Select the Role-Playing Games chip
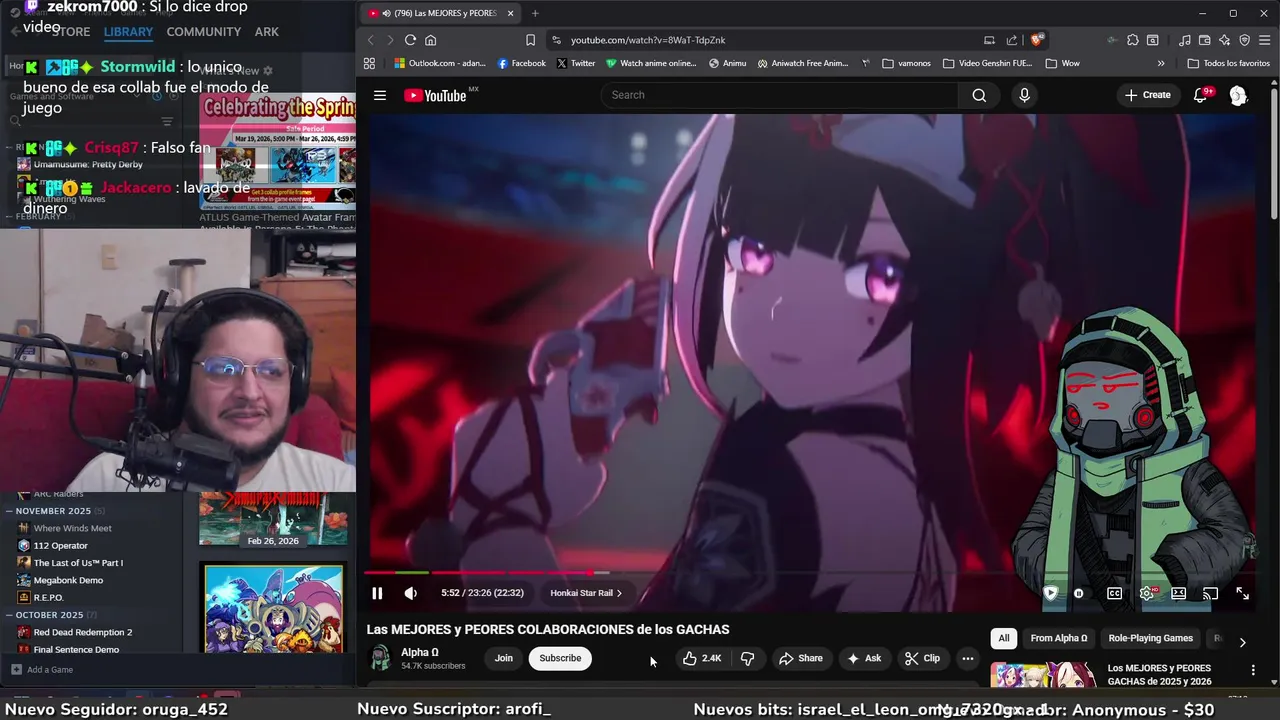Viewport: 1280px width, 720px height. click(x=1151, y=638)
